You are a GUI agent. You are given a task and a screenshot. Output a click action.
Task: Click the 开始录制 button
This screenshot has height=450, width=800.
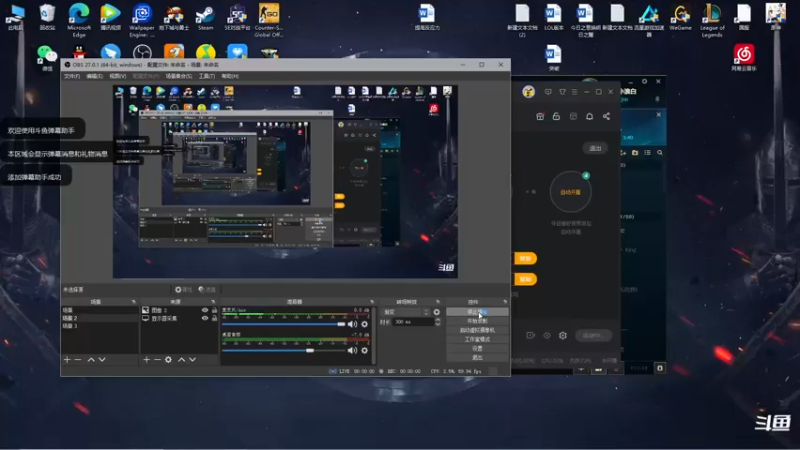coord(477,321)
